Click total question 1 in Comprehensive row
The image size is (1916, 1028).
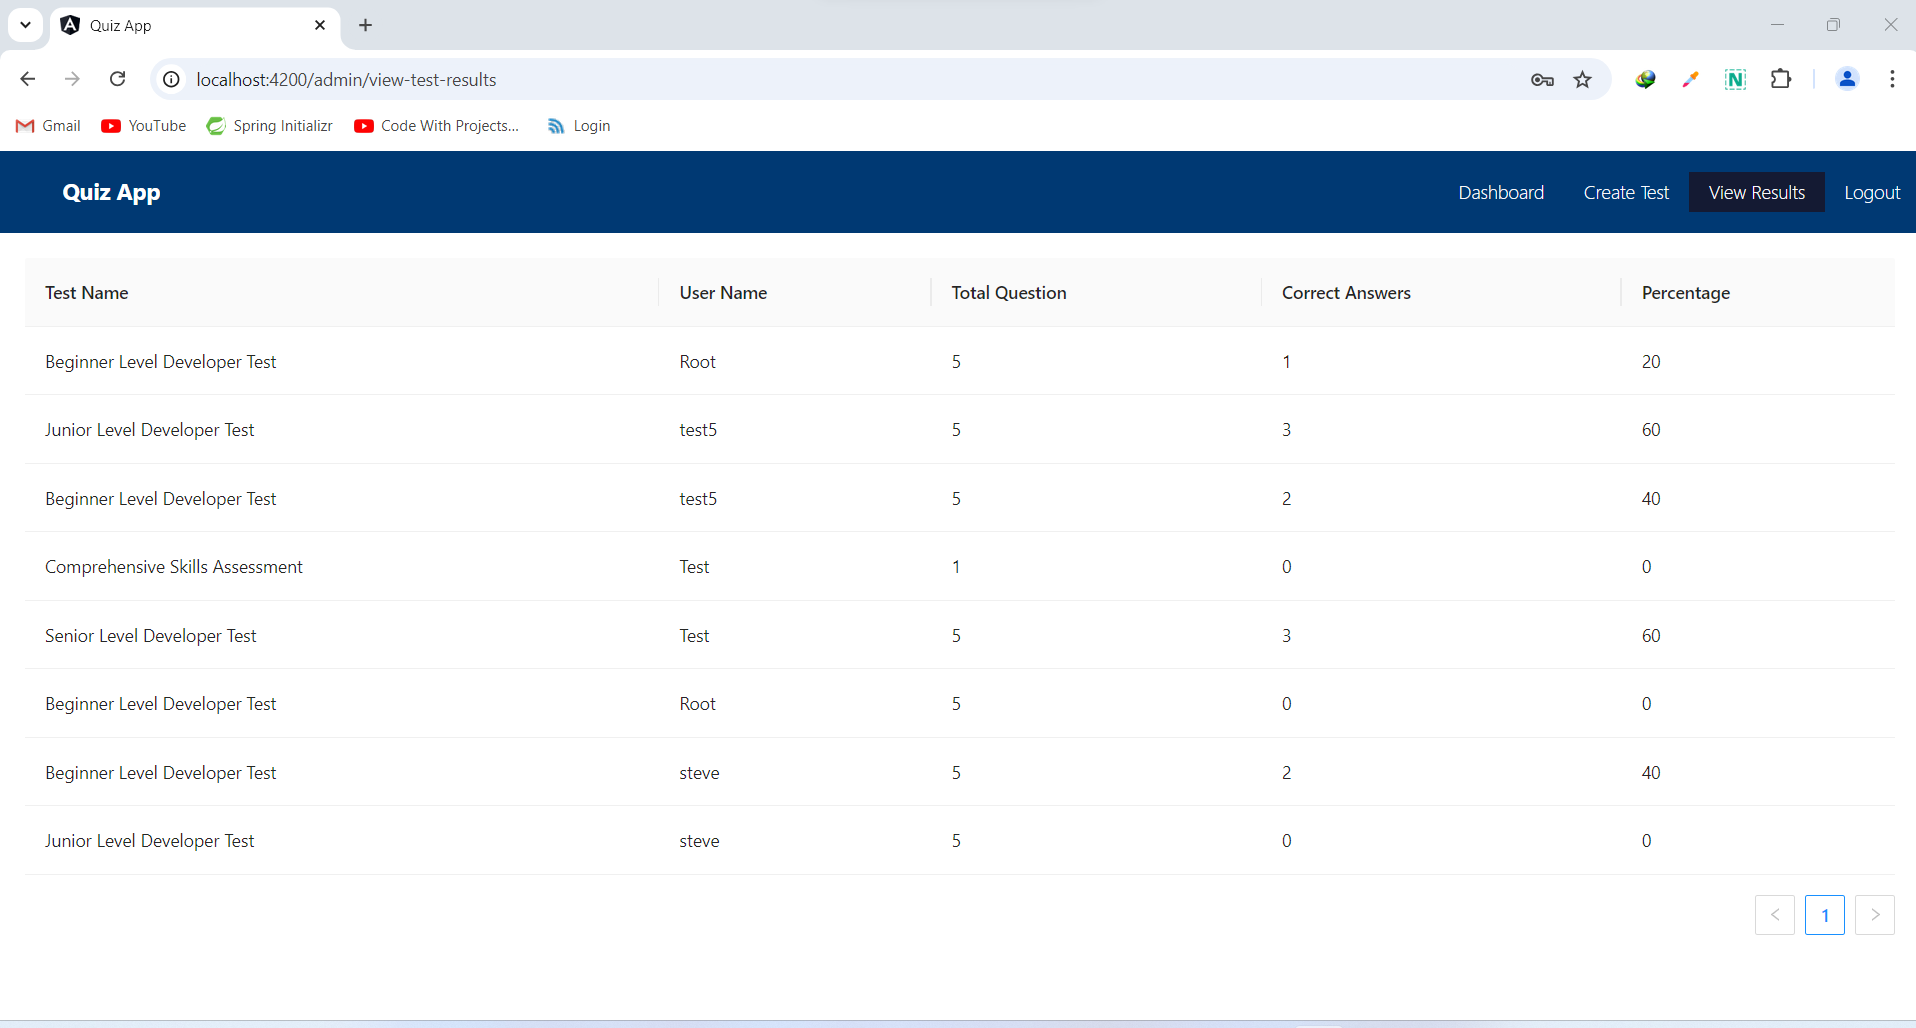point(956,567)
